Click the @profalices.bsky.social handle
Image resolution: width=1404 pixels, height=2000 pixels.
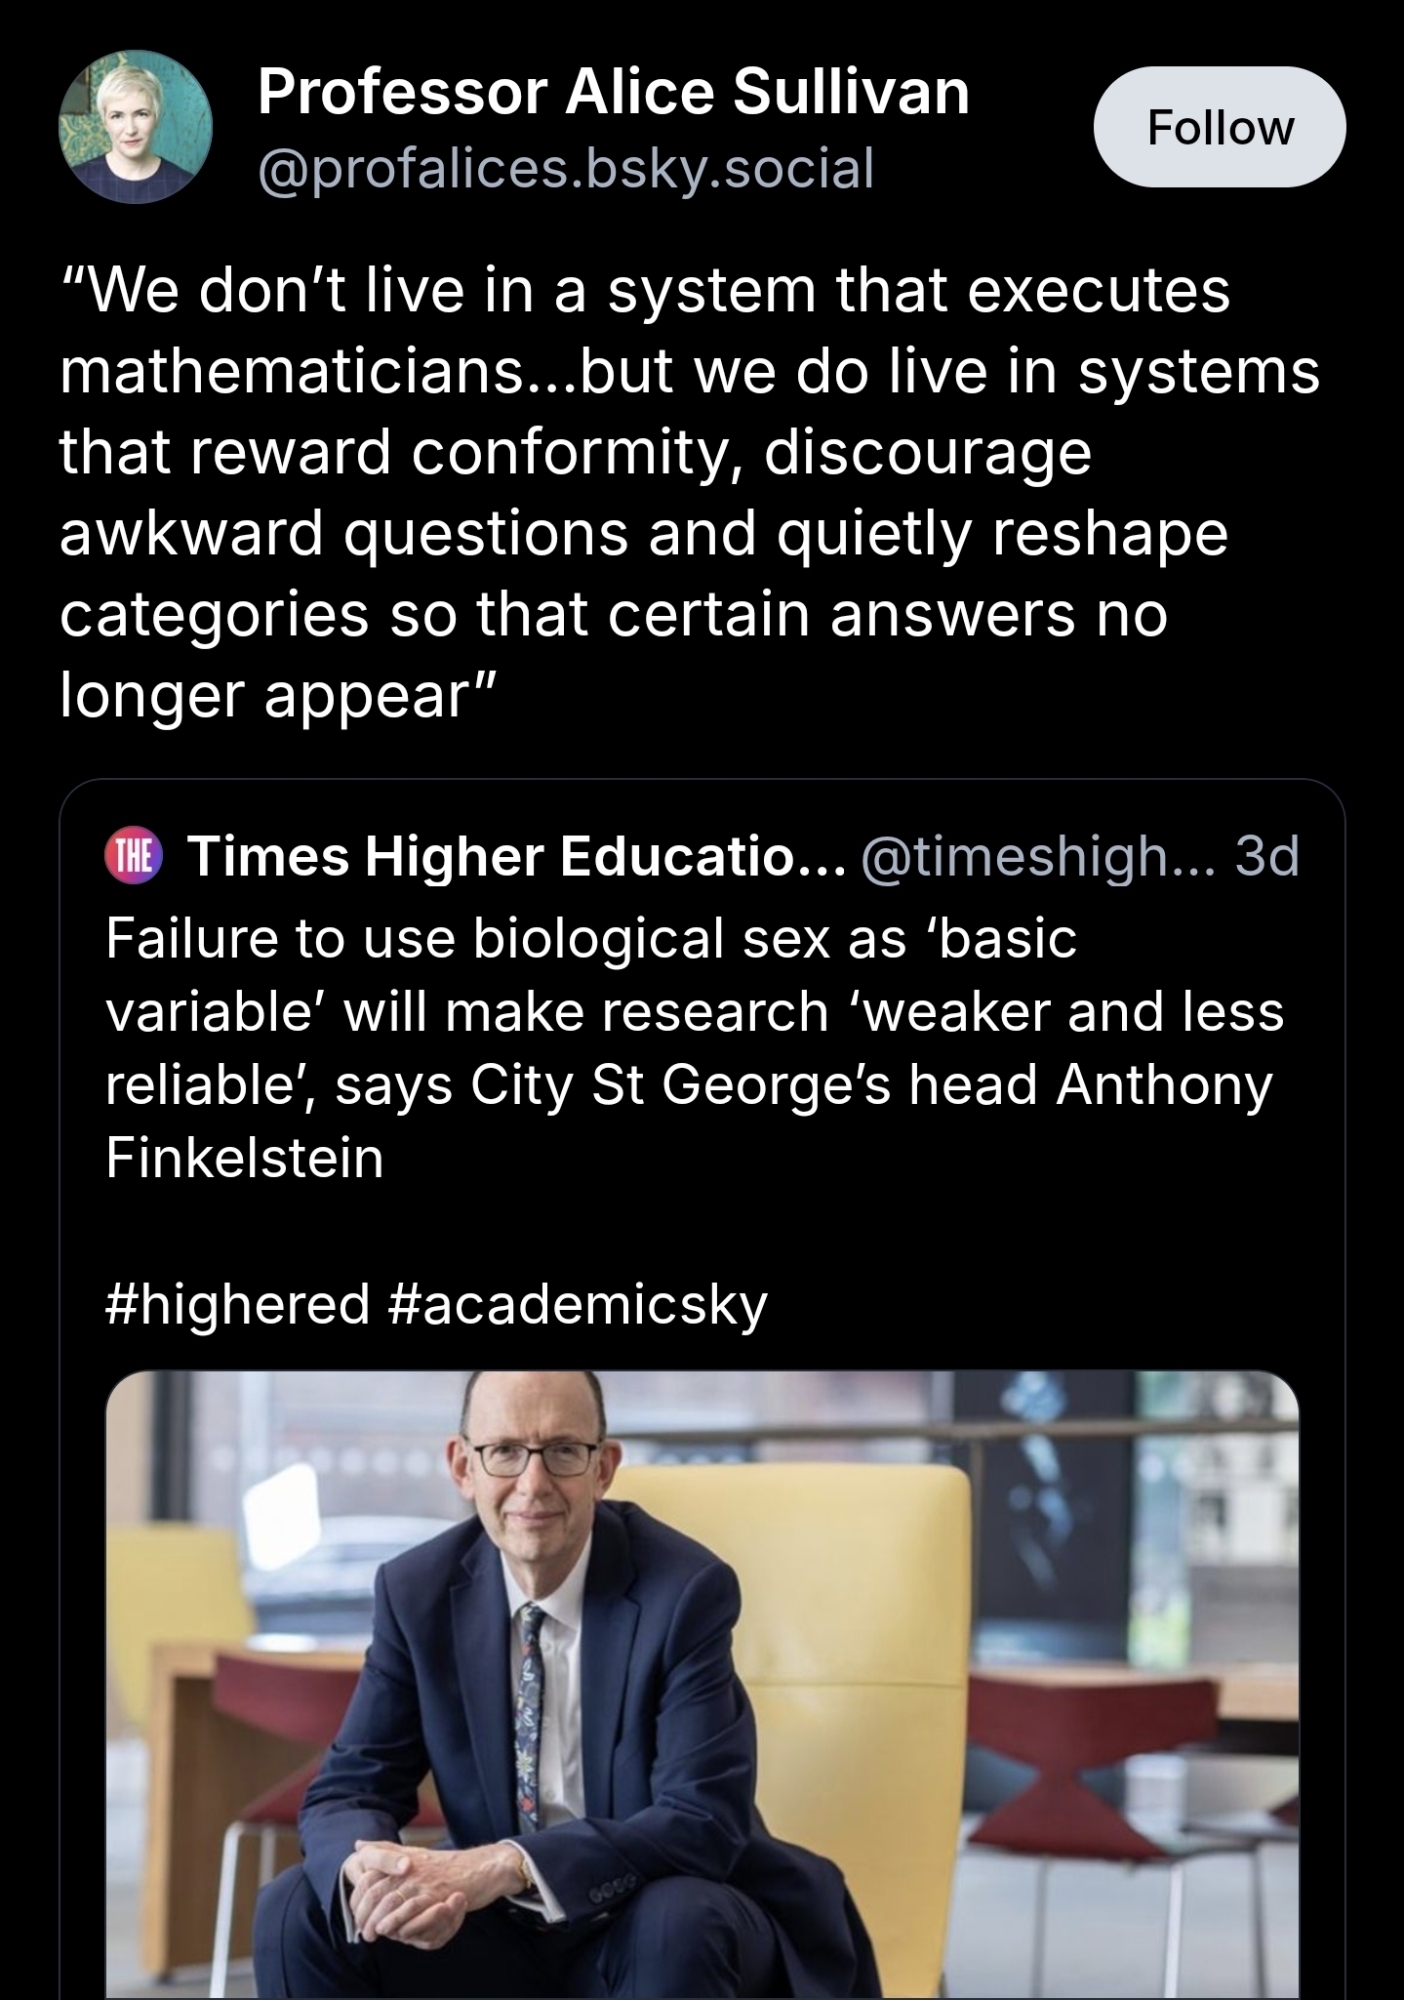pos(566,168)
